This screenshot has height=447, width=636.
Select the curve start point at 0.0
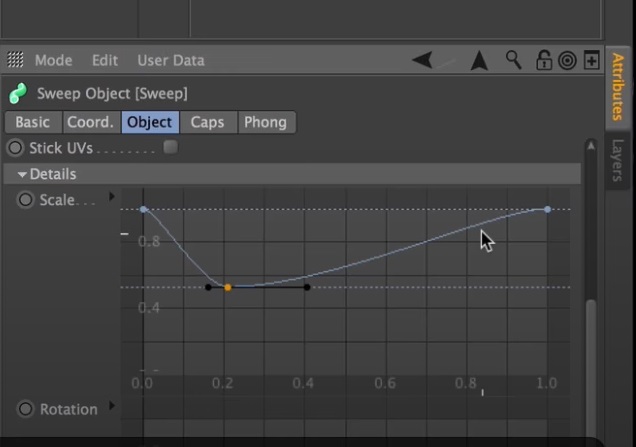click(143, 209)
